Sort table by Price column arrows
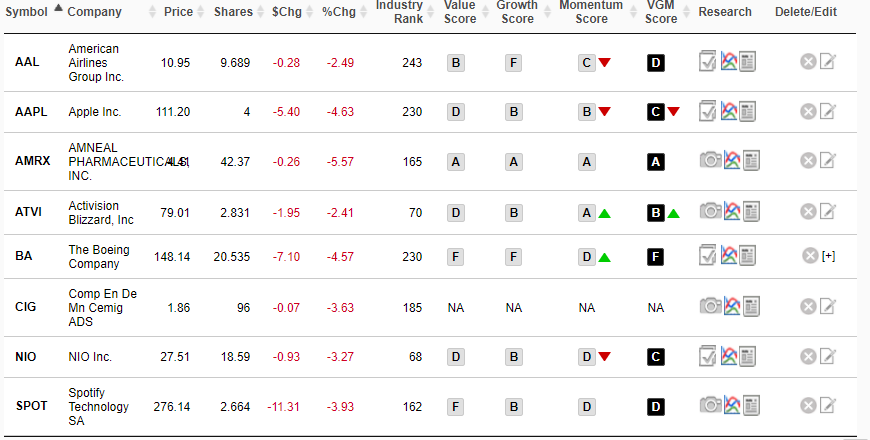Screen dimensions: 870x440 (201, 12)
